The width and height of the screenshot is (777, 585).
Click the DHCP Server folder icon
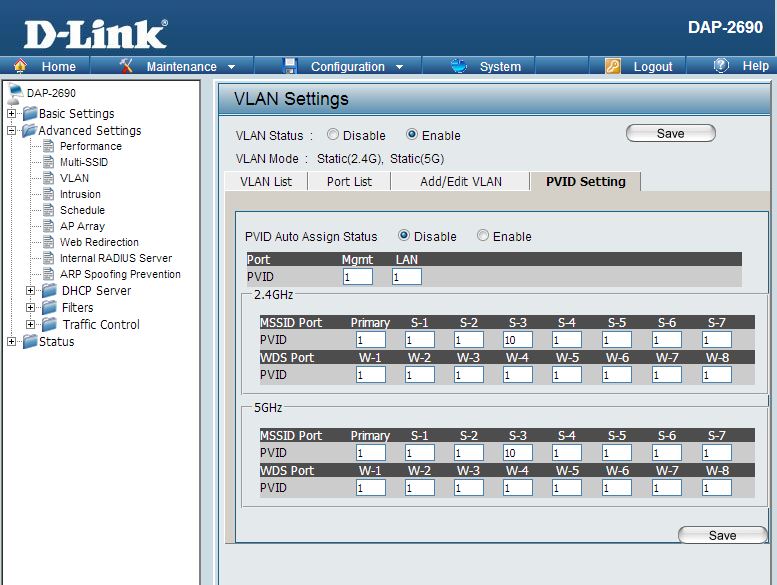pos(49,291)
